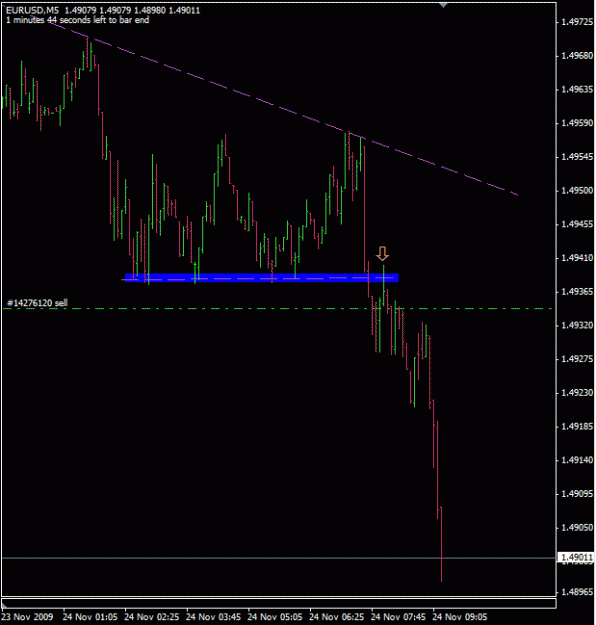Click the EURUSD,M5 chart title text
Screen dimensions: 596x625
pyautogui.click(x=32, y=10)
